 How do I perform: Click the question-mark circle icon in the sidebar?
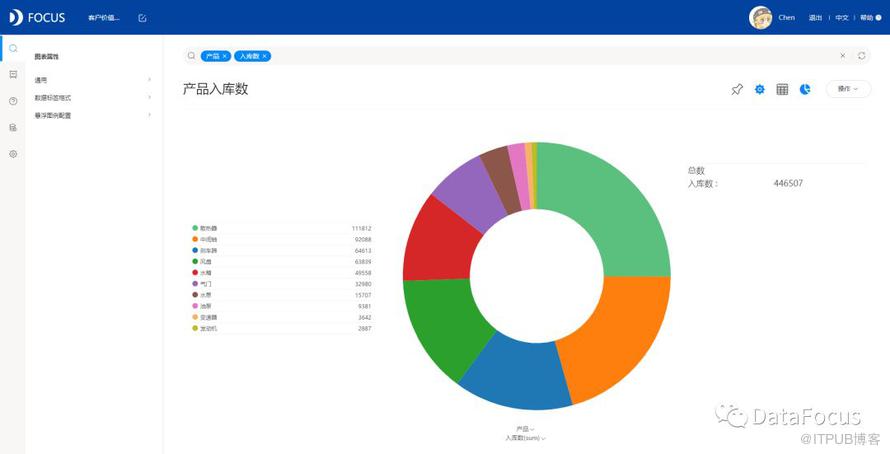pos(13,101)
